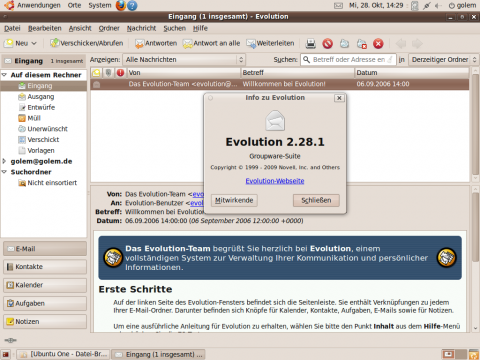Collapse the Auf diesem Rechner tree
This screenshot has width=480, height=360.
(x=4, y=75)
